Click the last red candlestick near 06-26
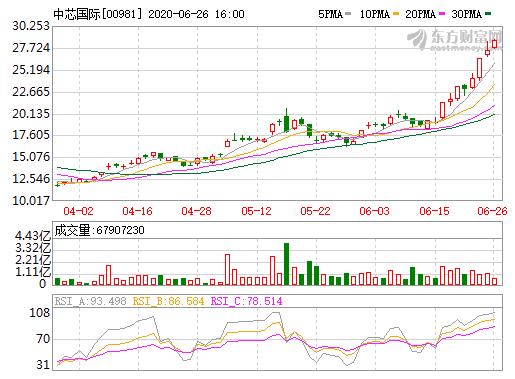Viewport: 515px width, 379px height. point(494,44)
